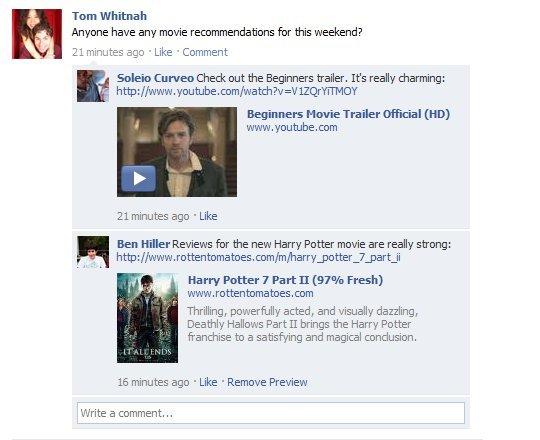This screenshot has width=540, height=440.
Task: Open Ben Hiller's profile name link
Action: pos(143,244)
